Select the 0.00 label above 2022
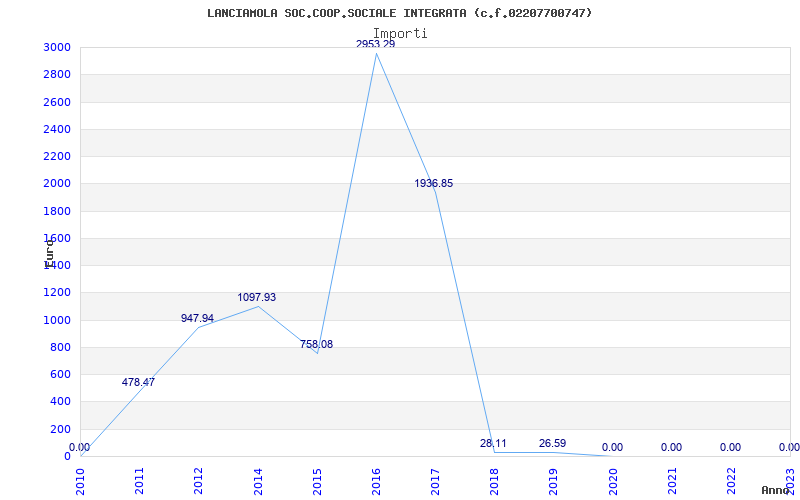The height and width of the screenshot is (500, 800). pos(731,447)
